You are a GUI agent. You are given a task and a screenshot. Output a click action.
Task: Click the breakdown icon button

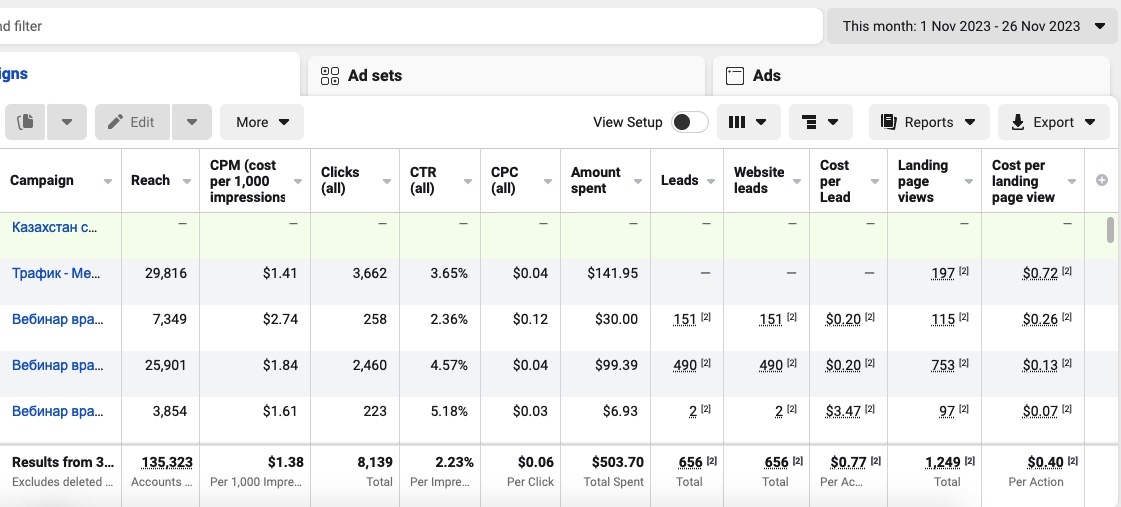pyautogui.click(x=809, y=122)
